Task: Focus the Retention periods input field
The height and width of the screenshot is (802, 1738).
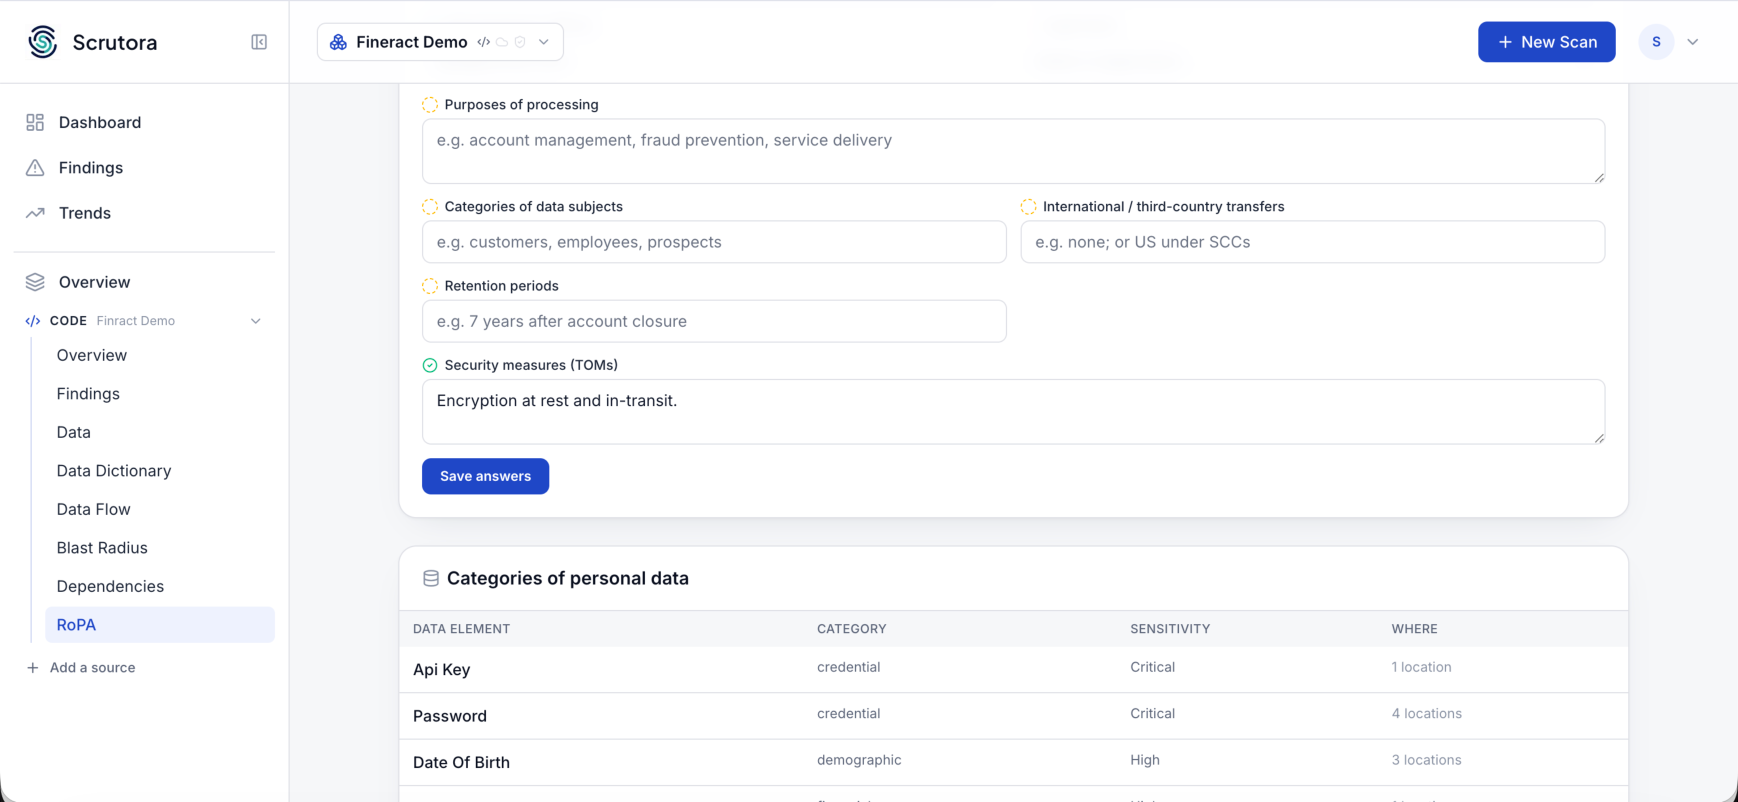Action: (x=714, y=321)
